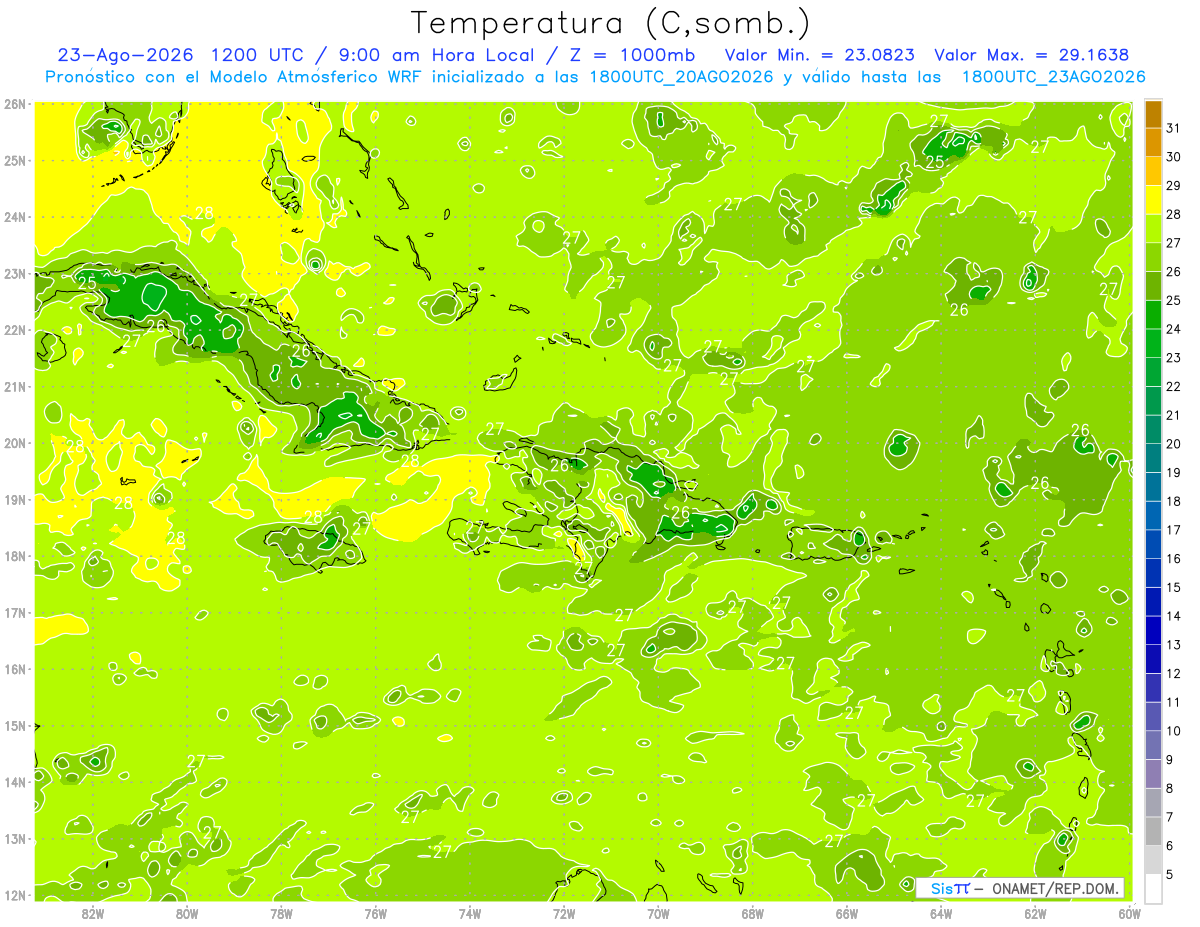This screenshot has width=1200, height=927.
Task: Click the legend scale label 18
Action: click(x=1174, y=501)
